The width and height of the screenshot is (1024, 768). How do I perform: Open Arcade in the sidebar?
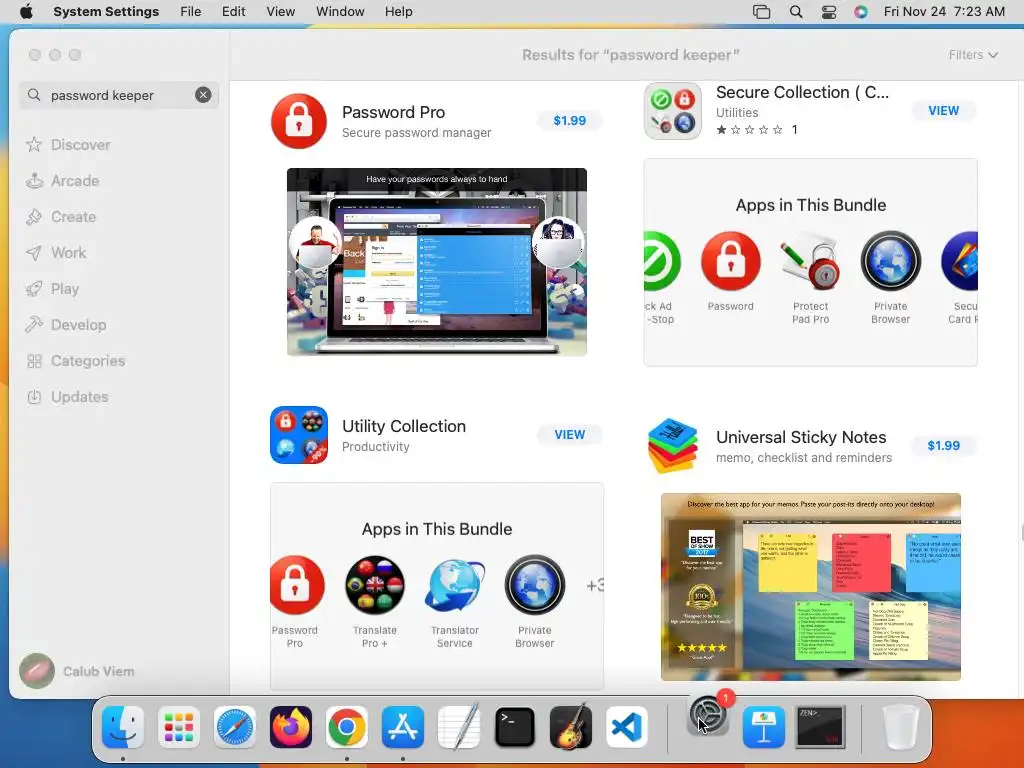(62, 181)
